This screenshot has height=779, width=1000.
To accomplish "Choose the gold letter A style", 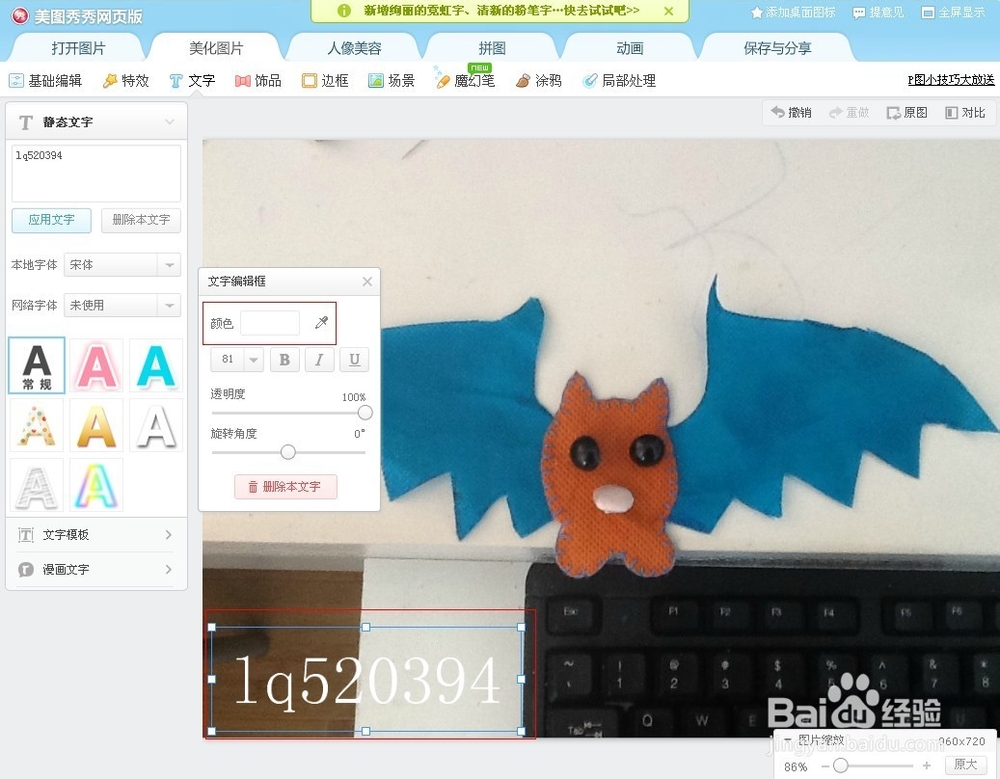I will pos(96,426).
